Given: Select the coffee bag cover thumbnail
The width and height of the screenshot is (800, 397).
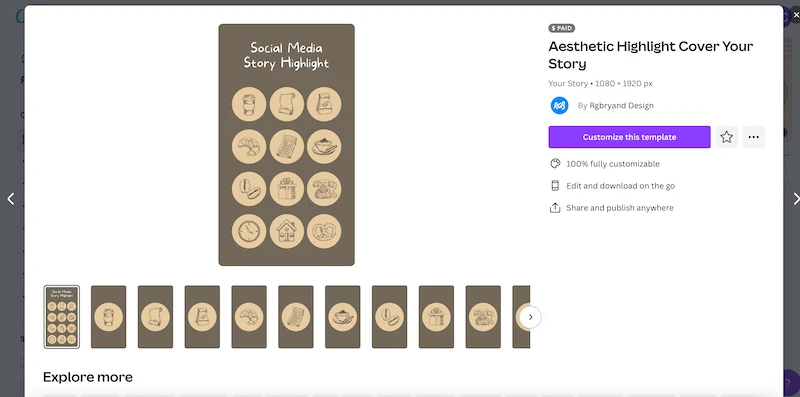Looking at the screenshot, I should point(202,317).
